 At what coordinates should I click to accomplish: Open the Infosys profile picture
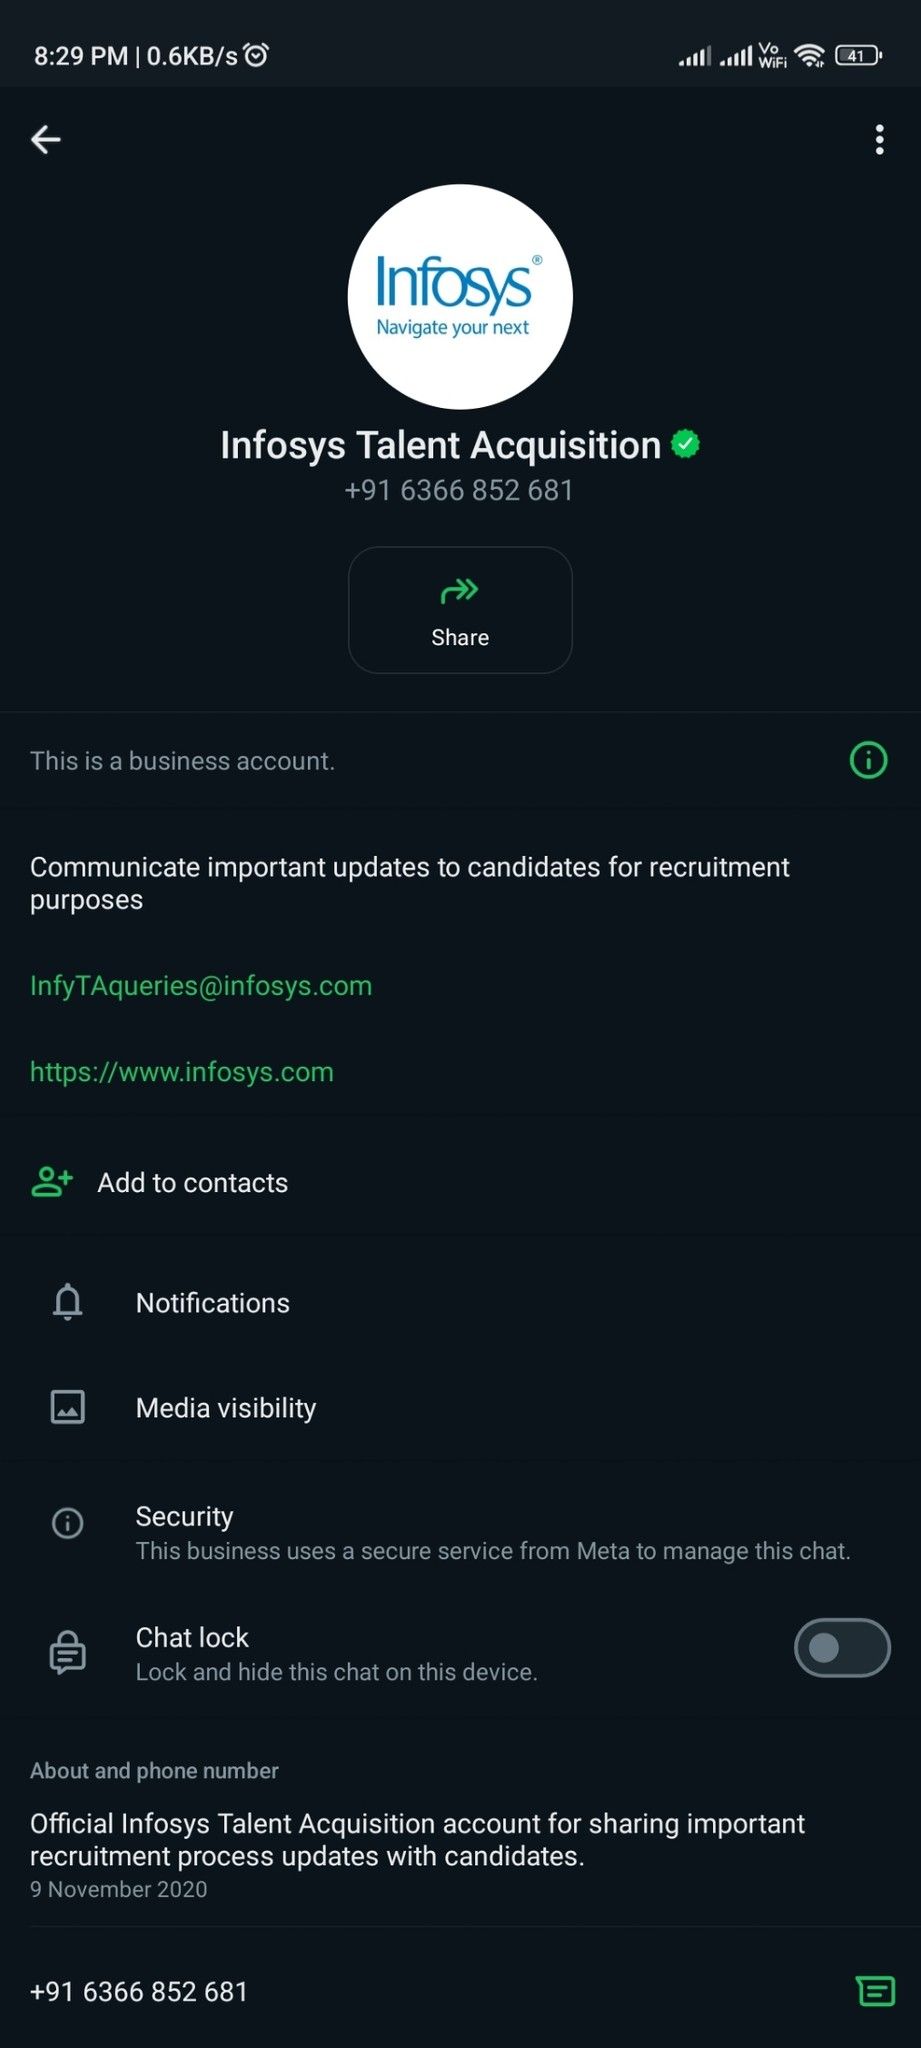click(x=460, y=297)
